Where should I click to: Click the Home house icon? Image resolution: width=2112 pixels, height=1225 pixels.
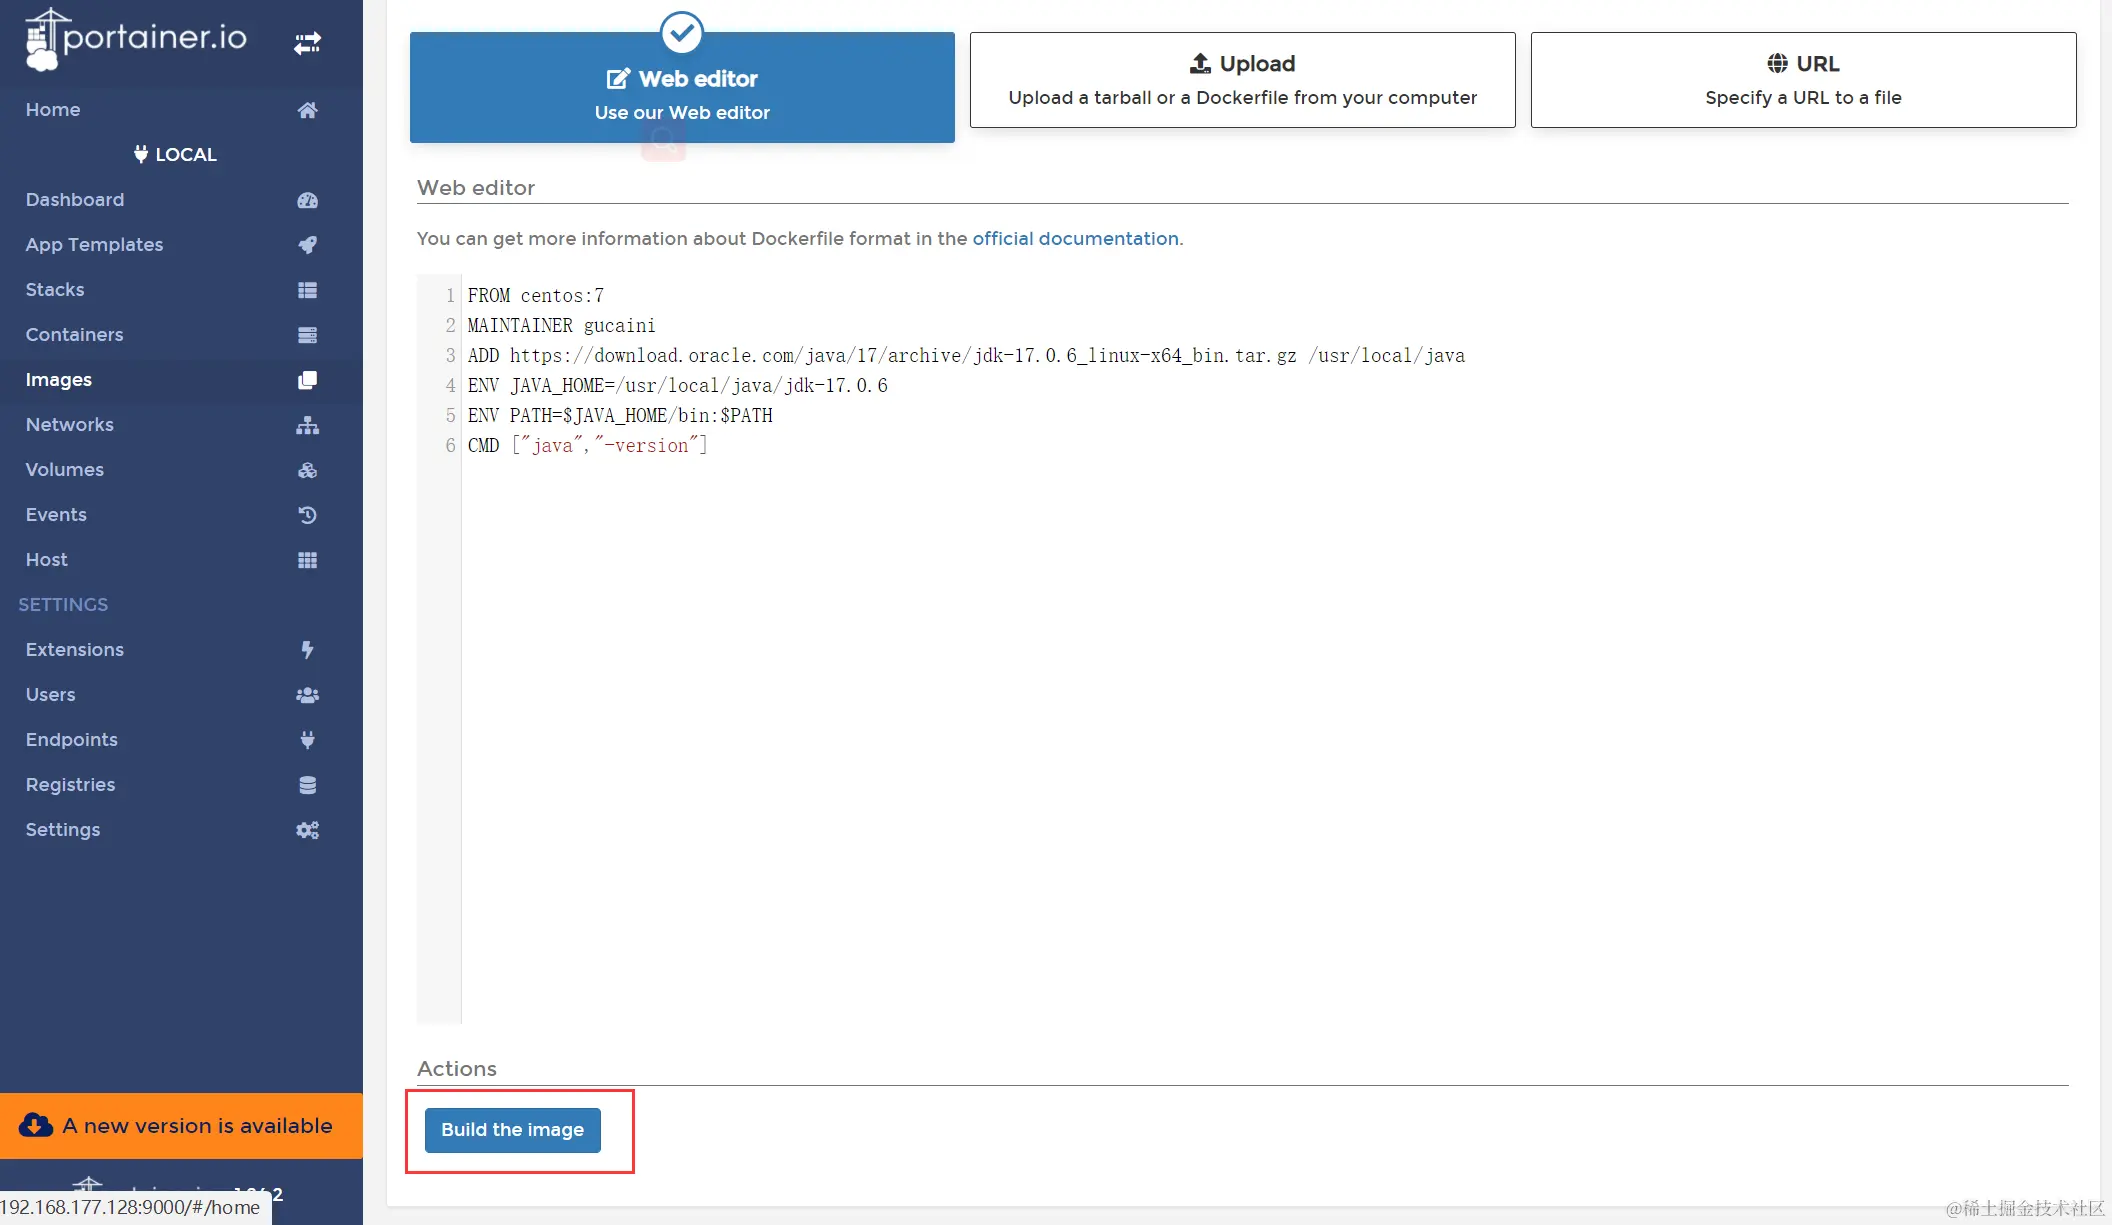pyautogui.click(x=307, y=110)
